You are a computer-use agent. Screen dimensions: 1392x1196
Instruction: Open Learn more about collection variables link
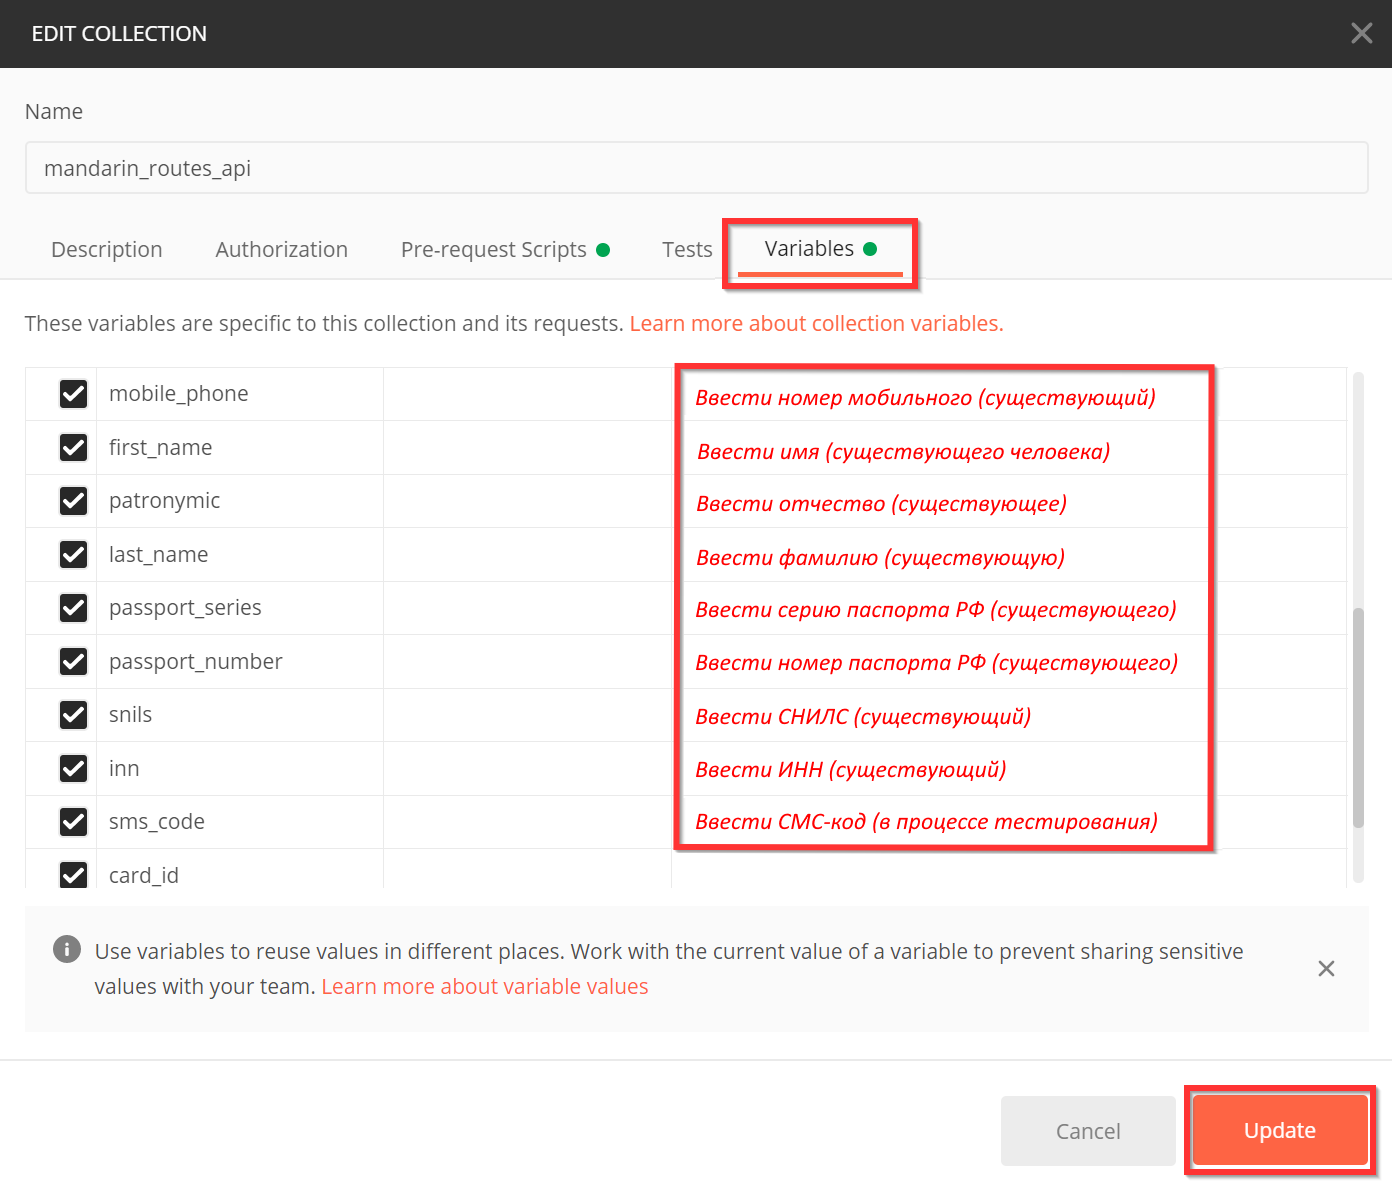tap(816, 324)
